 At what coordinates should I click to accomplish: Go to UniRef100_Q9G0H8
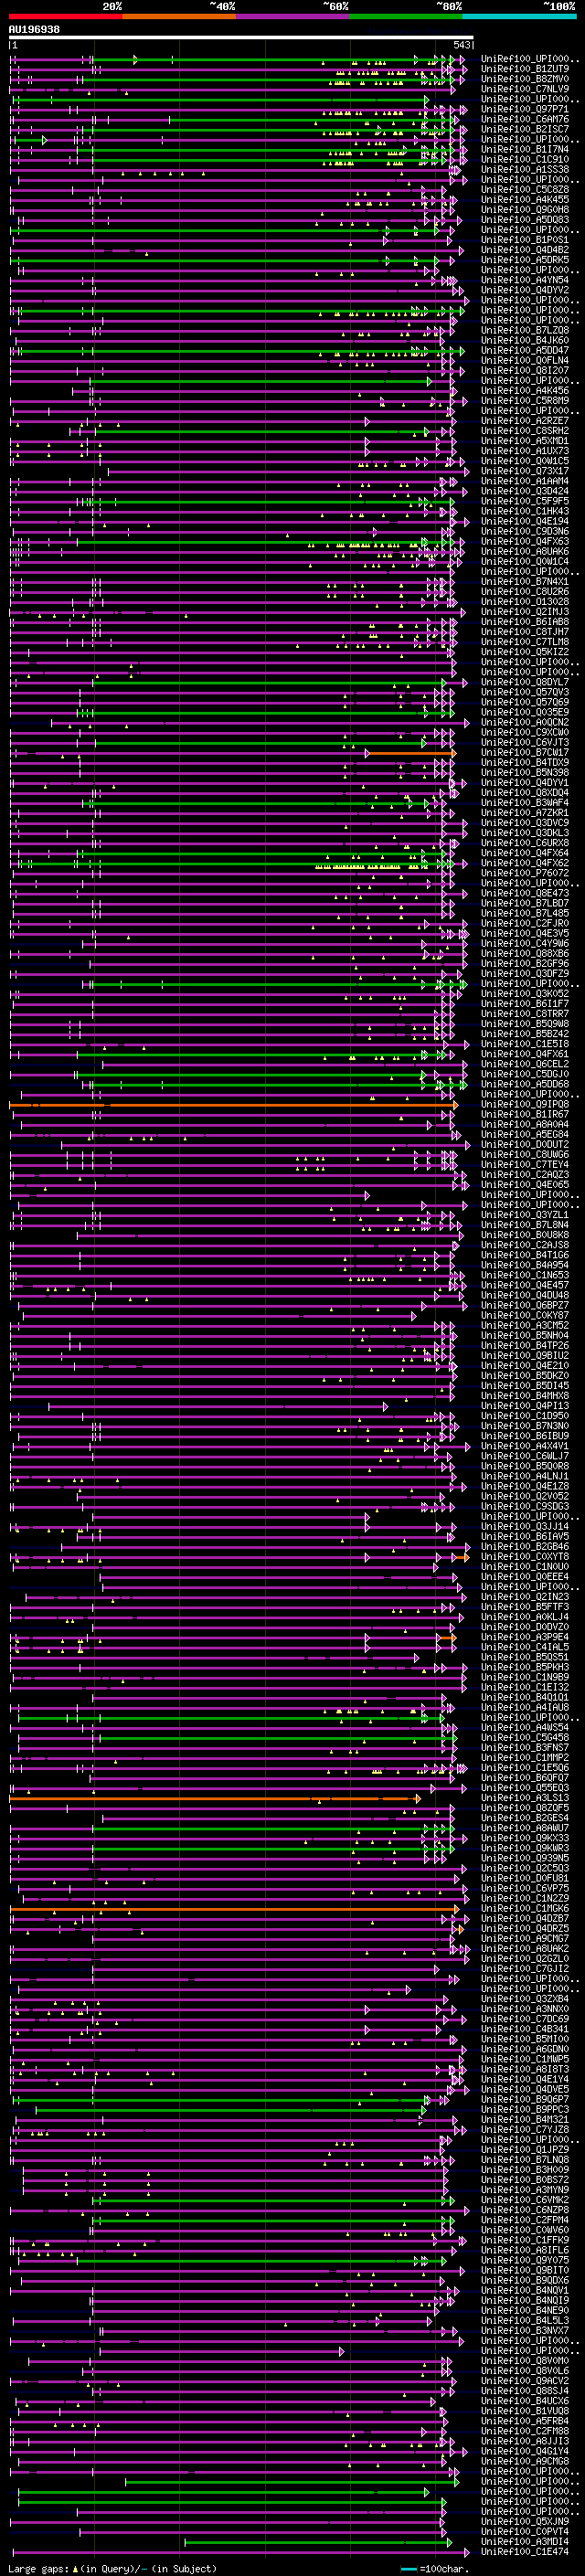(525, 210)
